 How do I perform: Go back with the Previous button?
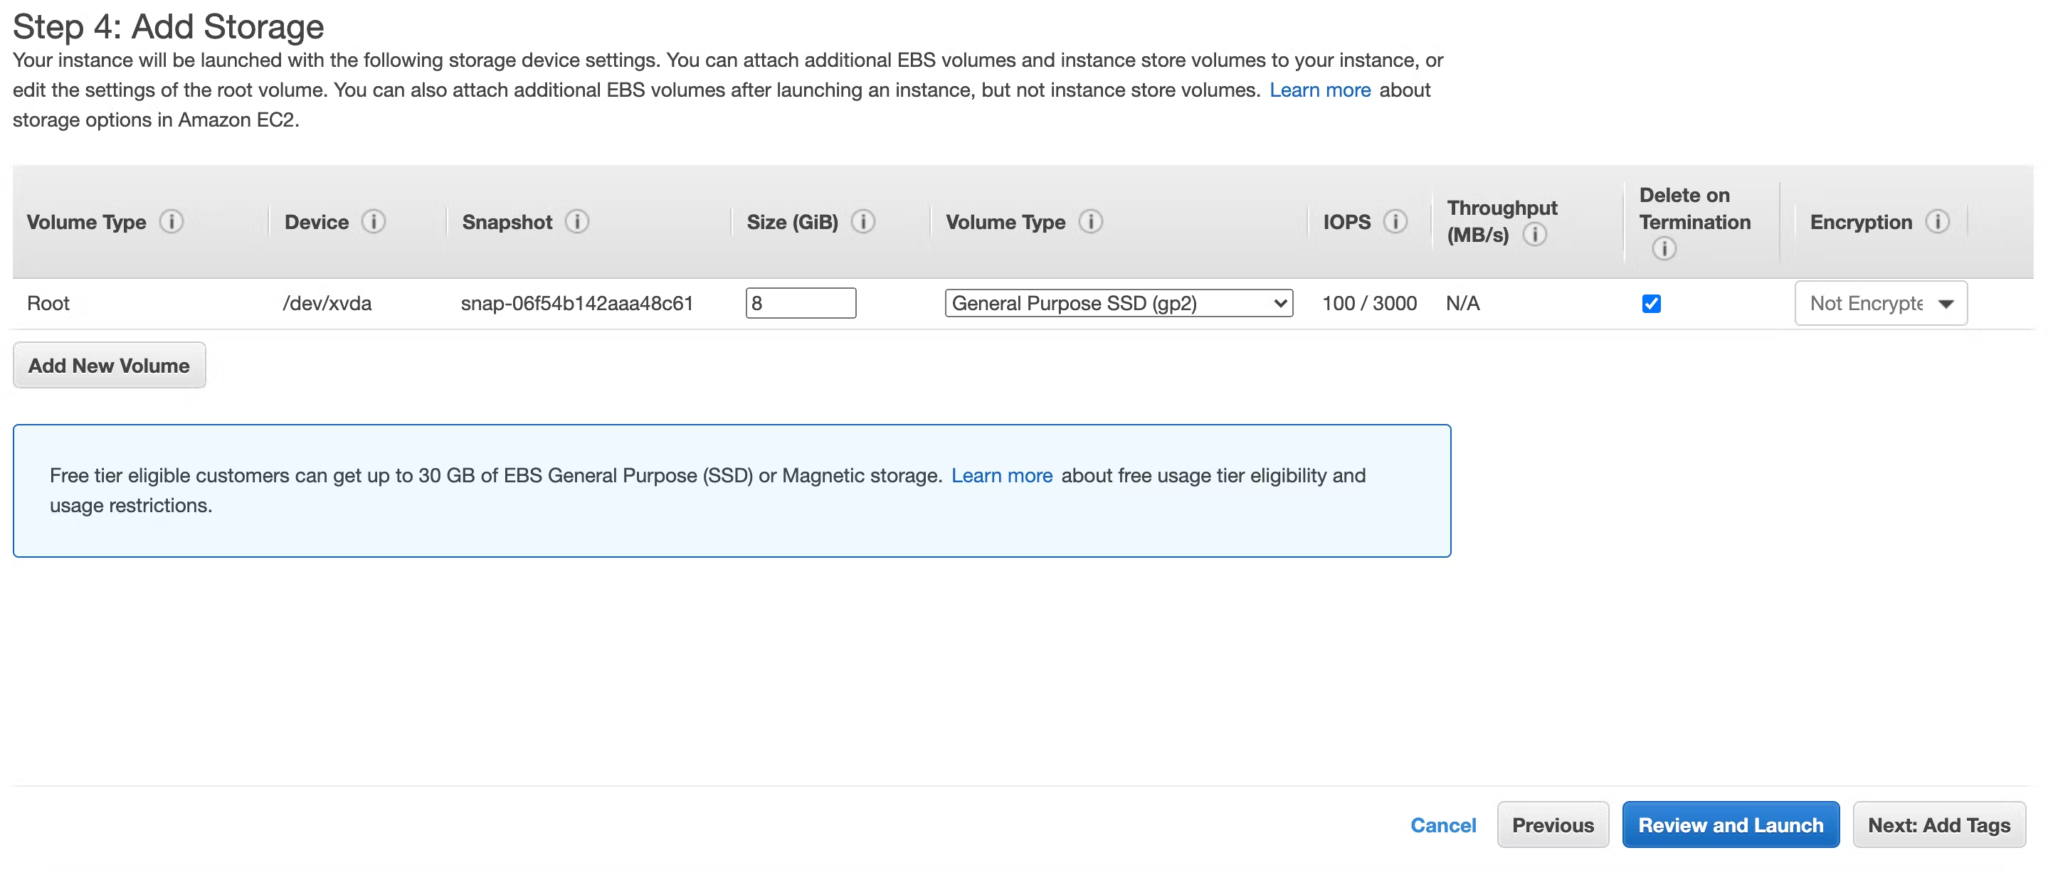tap(1552, 825)
